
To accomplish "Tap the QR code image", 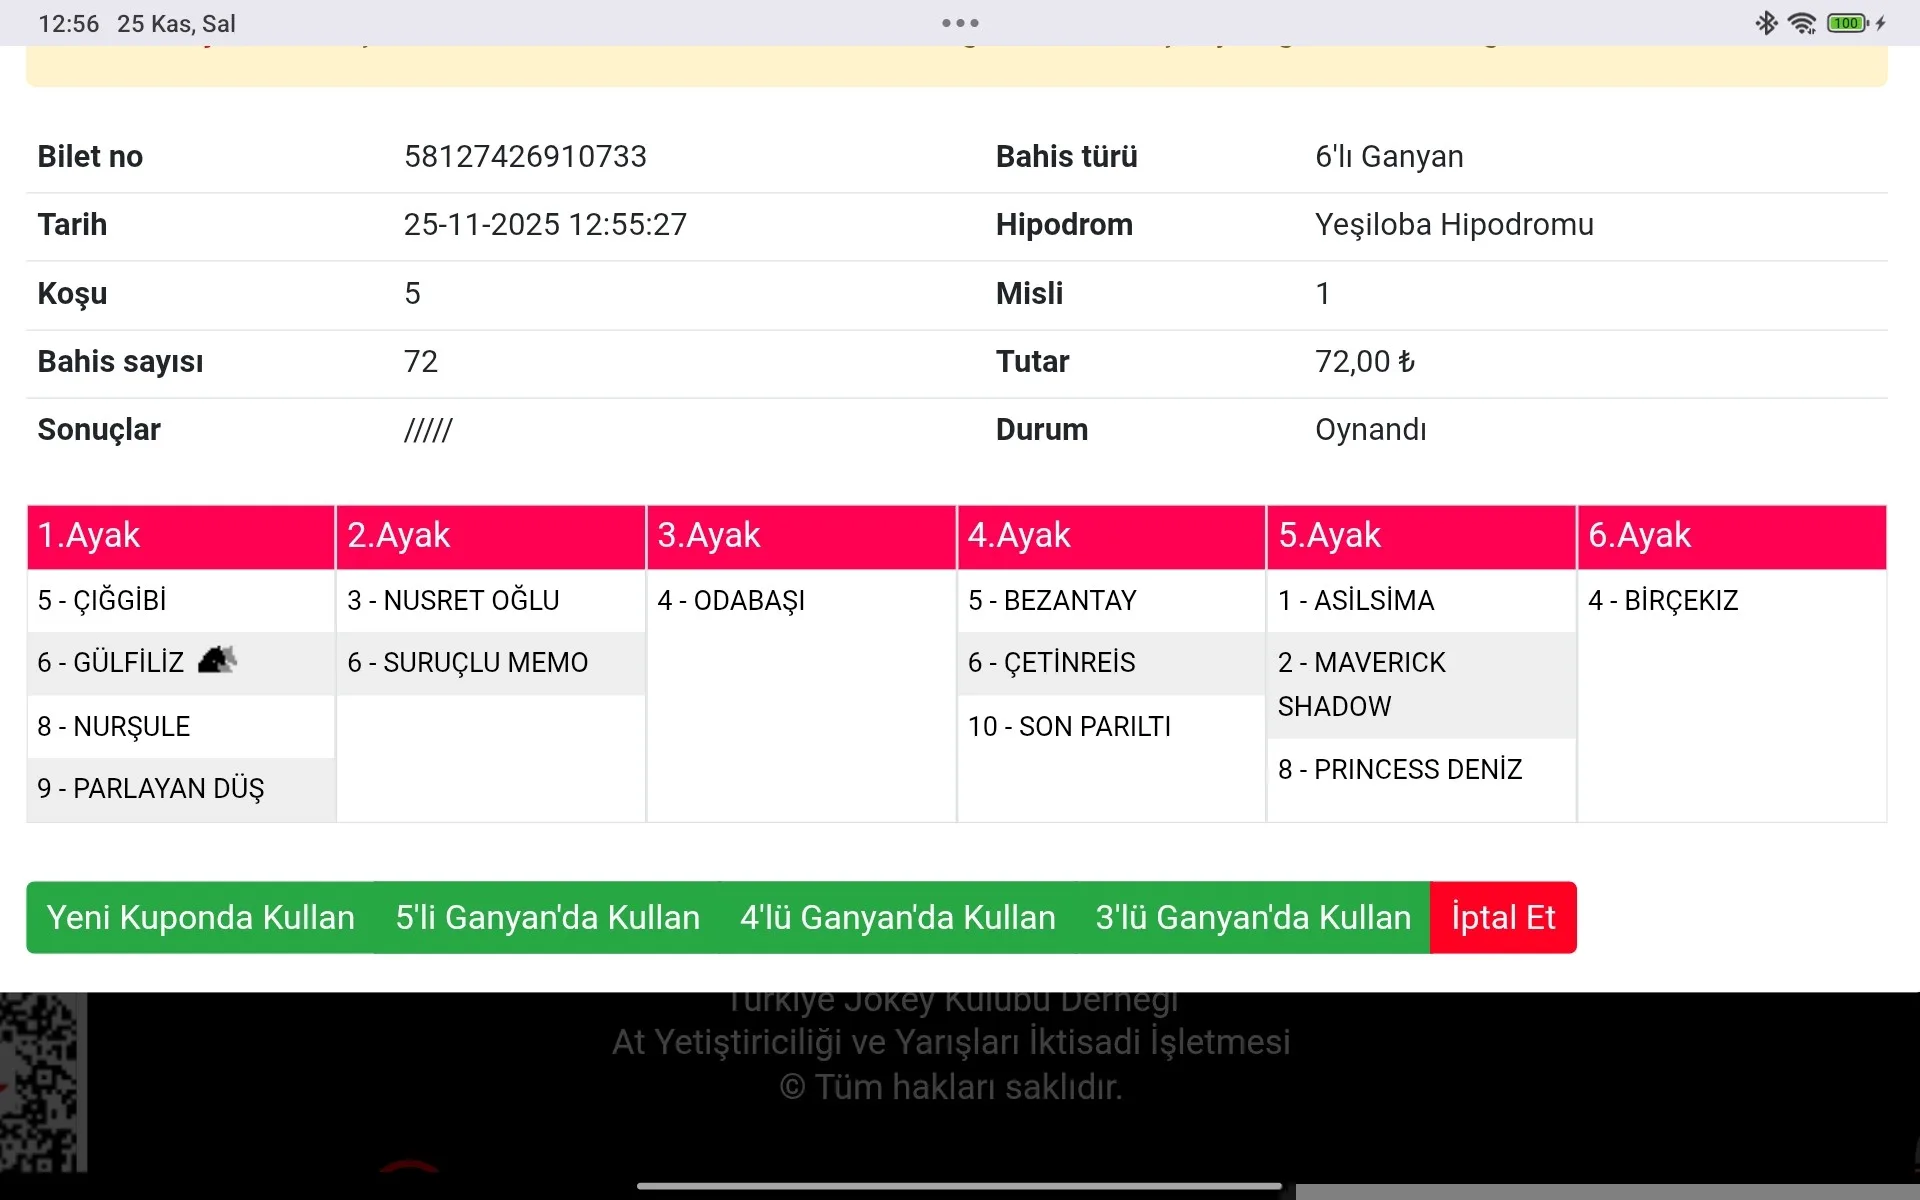I will pyautogui.click(x=40, y=1082).
